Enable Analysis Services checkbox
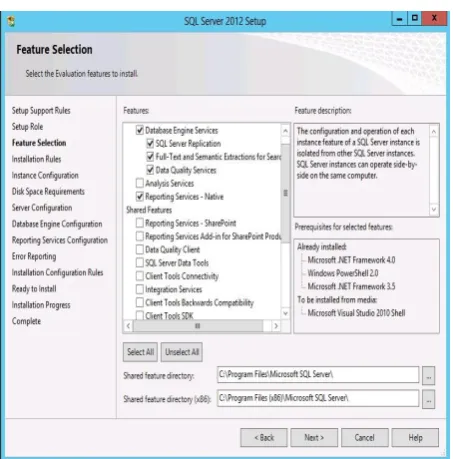 coord(140,183)
